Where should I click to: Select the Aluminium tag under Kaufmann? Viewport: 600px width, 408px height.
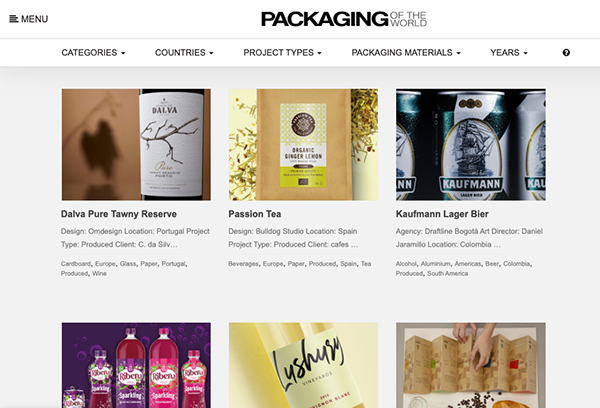435,264
